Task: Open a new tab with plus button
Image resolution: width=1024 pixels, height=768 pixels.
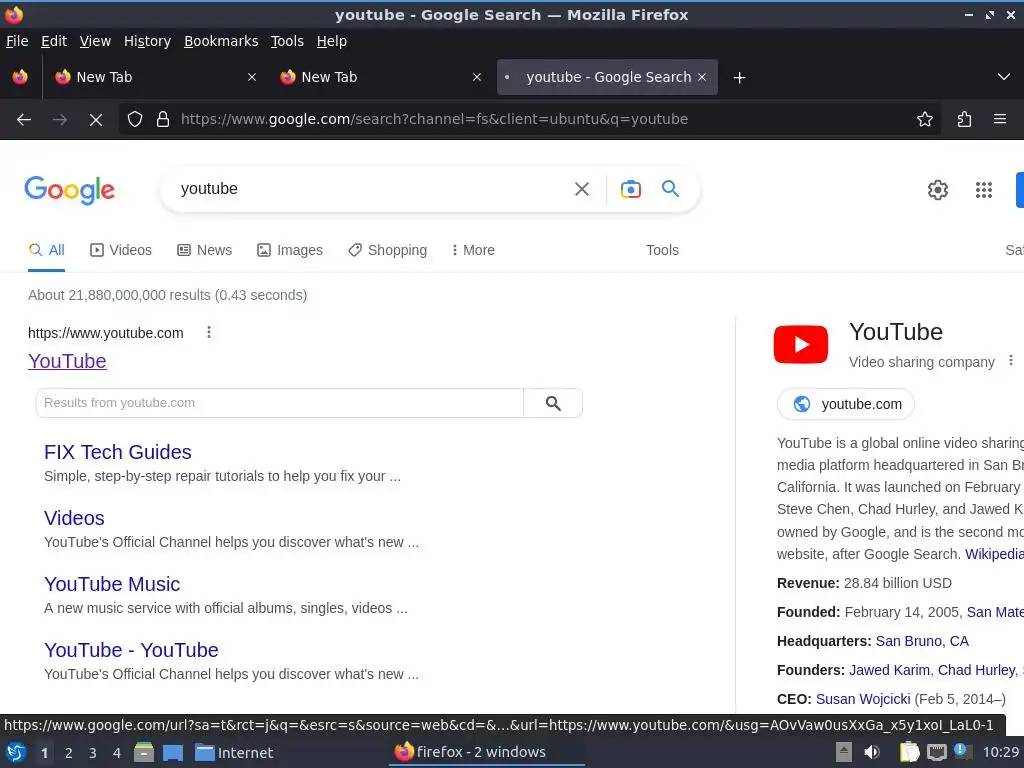Action: tap(739, 78)
